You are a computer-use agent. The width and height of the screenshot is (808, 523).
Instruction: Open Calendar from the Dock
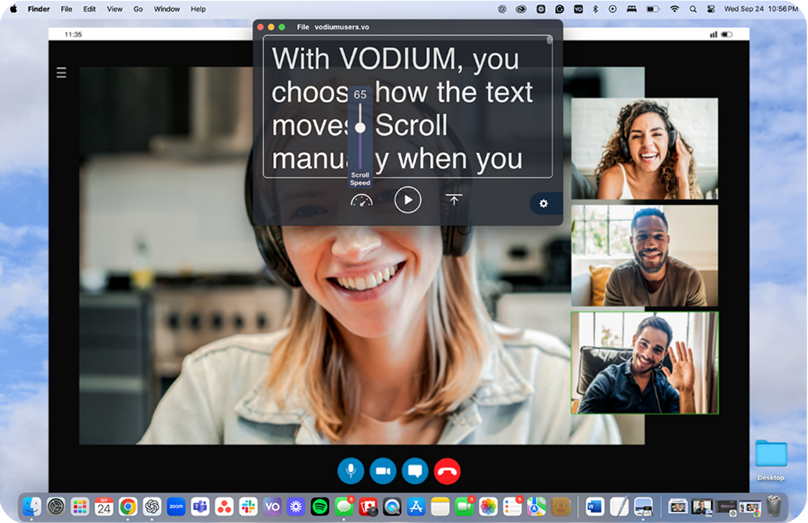coord(104,507)
